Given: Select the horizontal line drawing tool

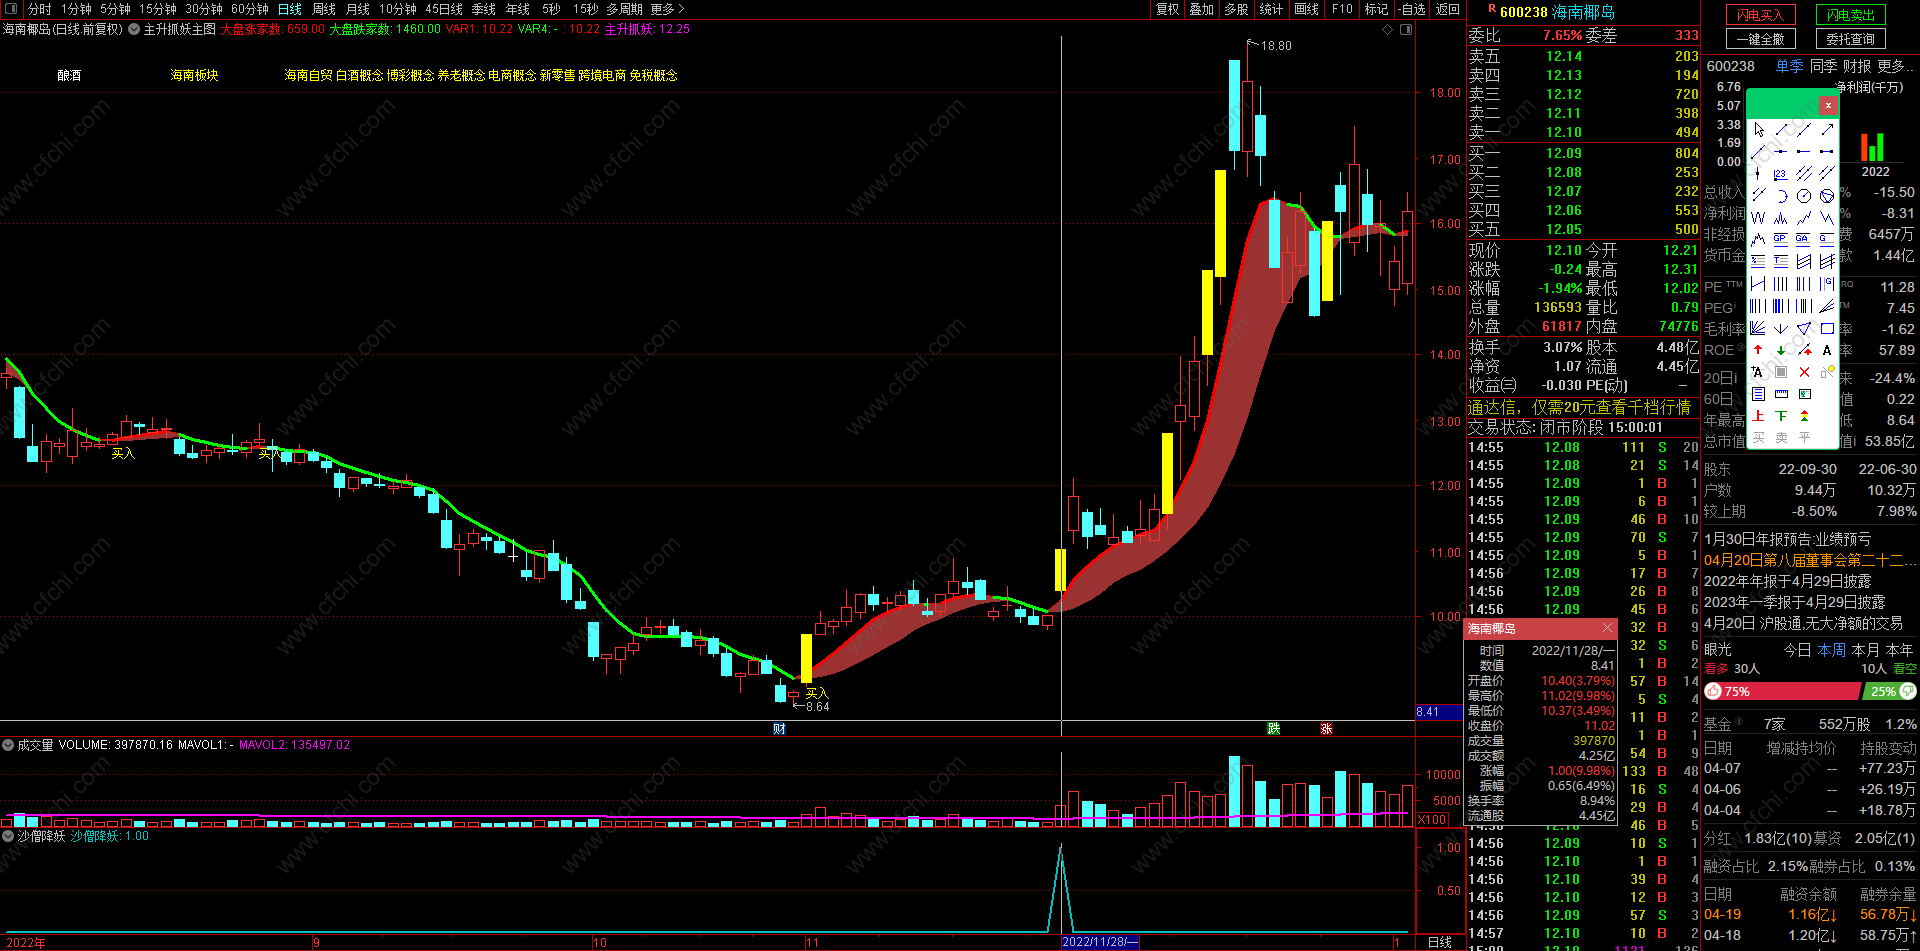Looking at the screenshot, I should (1781, 151).
